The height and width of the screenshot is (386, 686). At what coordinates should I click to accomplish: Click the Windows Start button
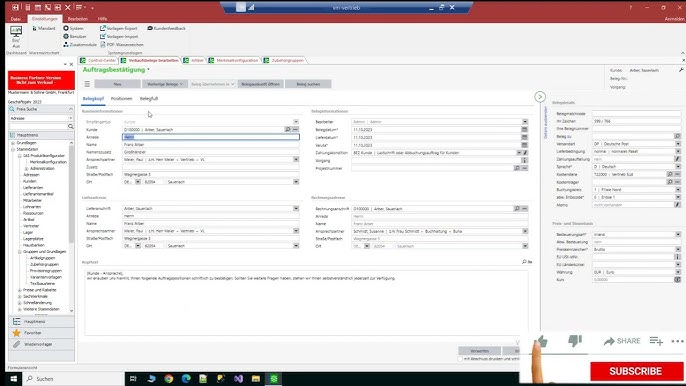(x=13, y=379)
